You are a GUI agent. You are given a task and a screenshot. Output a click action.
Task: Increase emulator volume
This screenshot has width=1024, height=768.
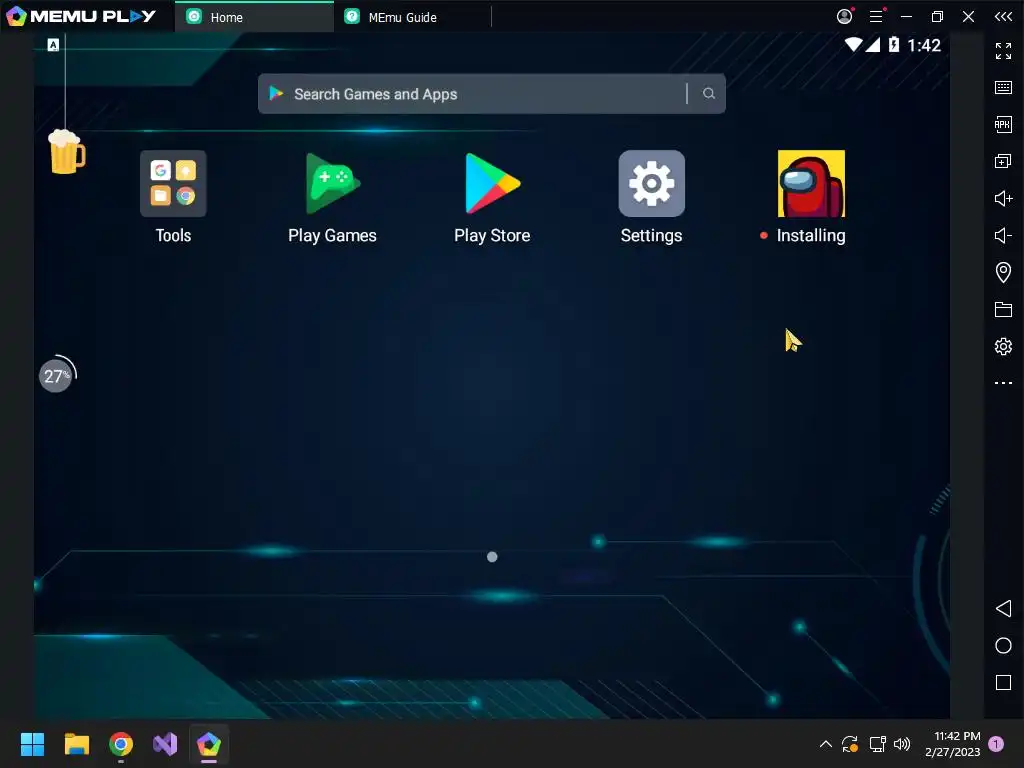1003,198
